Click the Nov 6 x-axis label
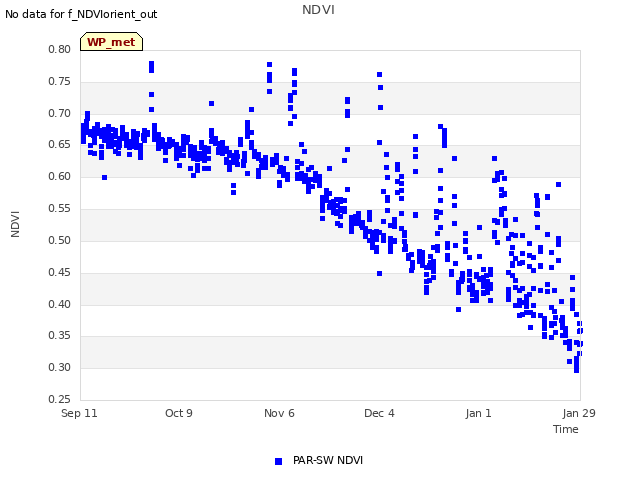Image resolution: width=640 pixels, height=480 pixels. [279, 413]
